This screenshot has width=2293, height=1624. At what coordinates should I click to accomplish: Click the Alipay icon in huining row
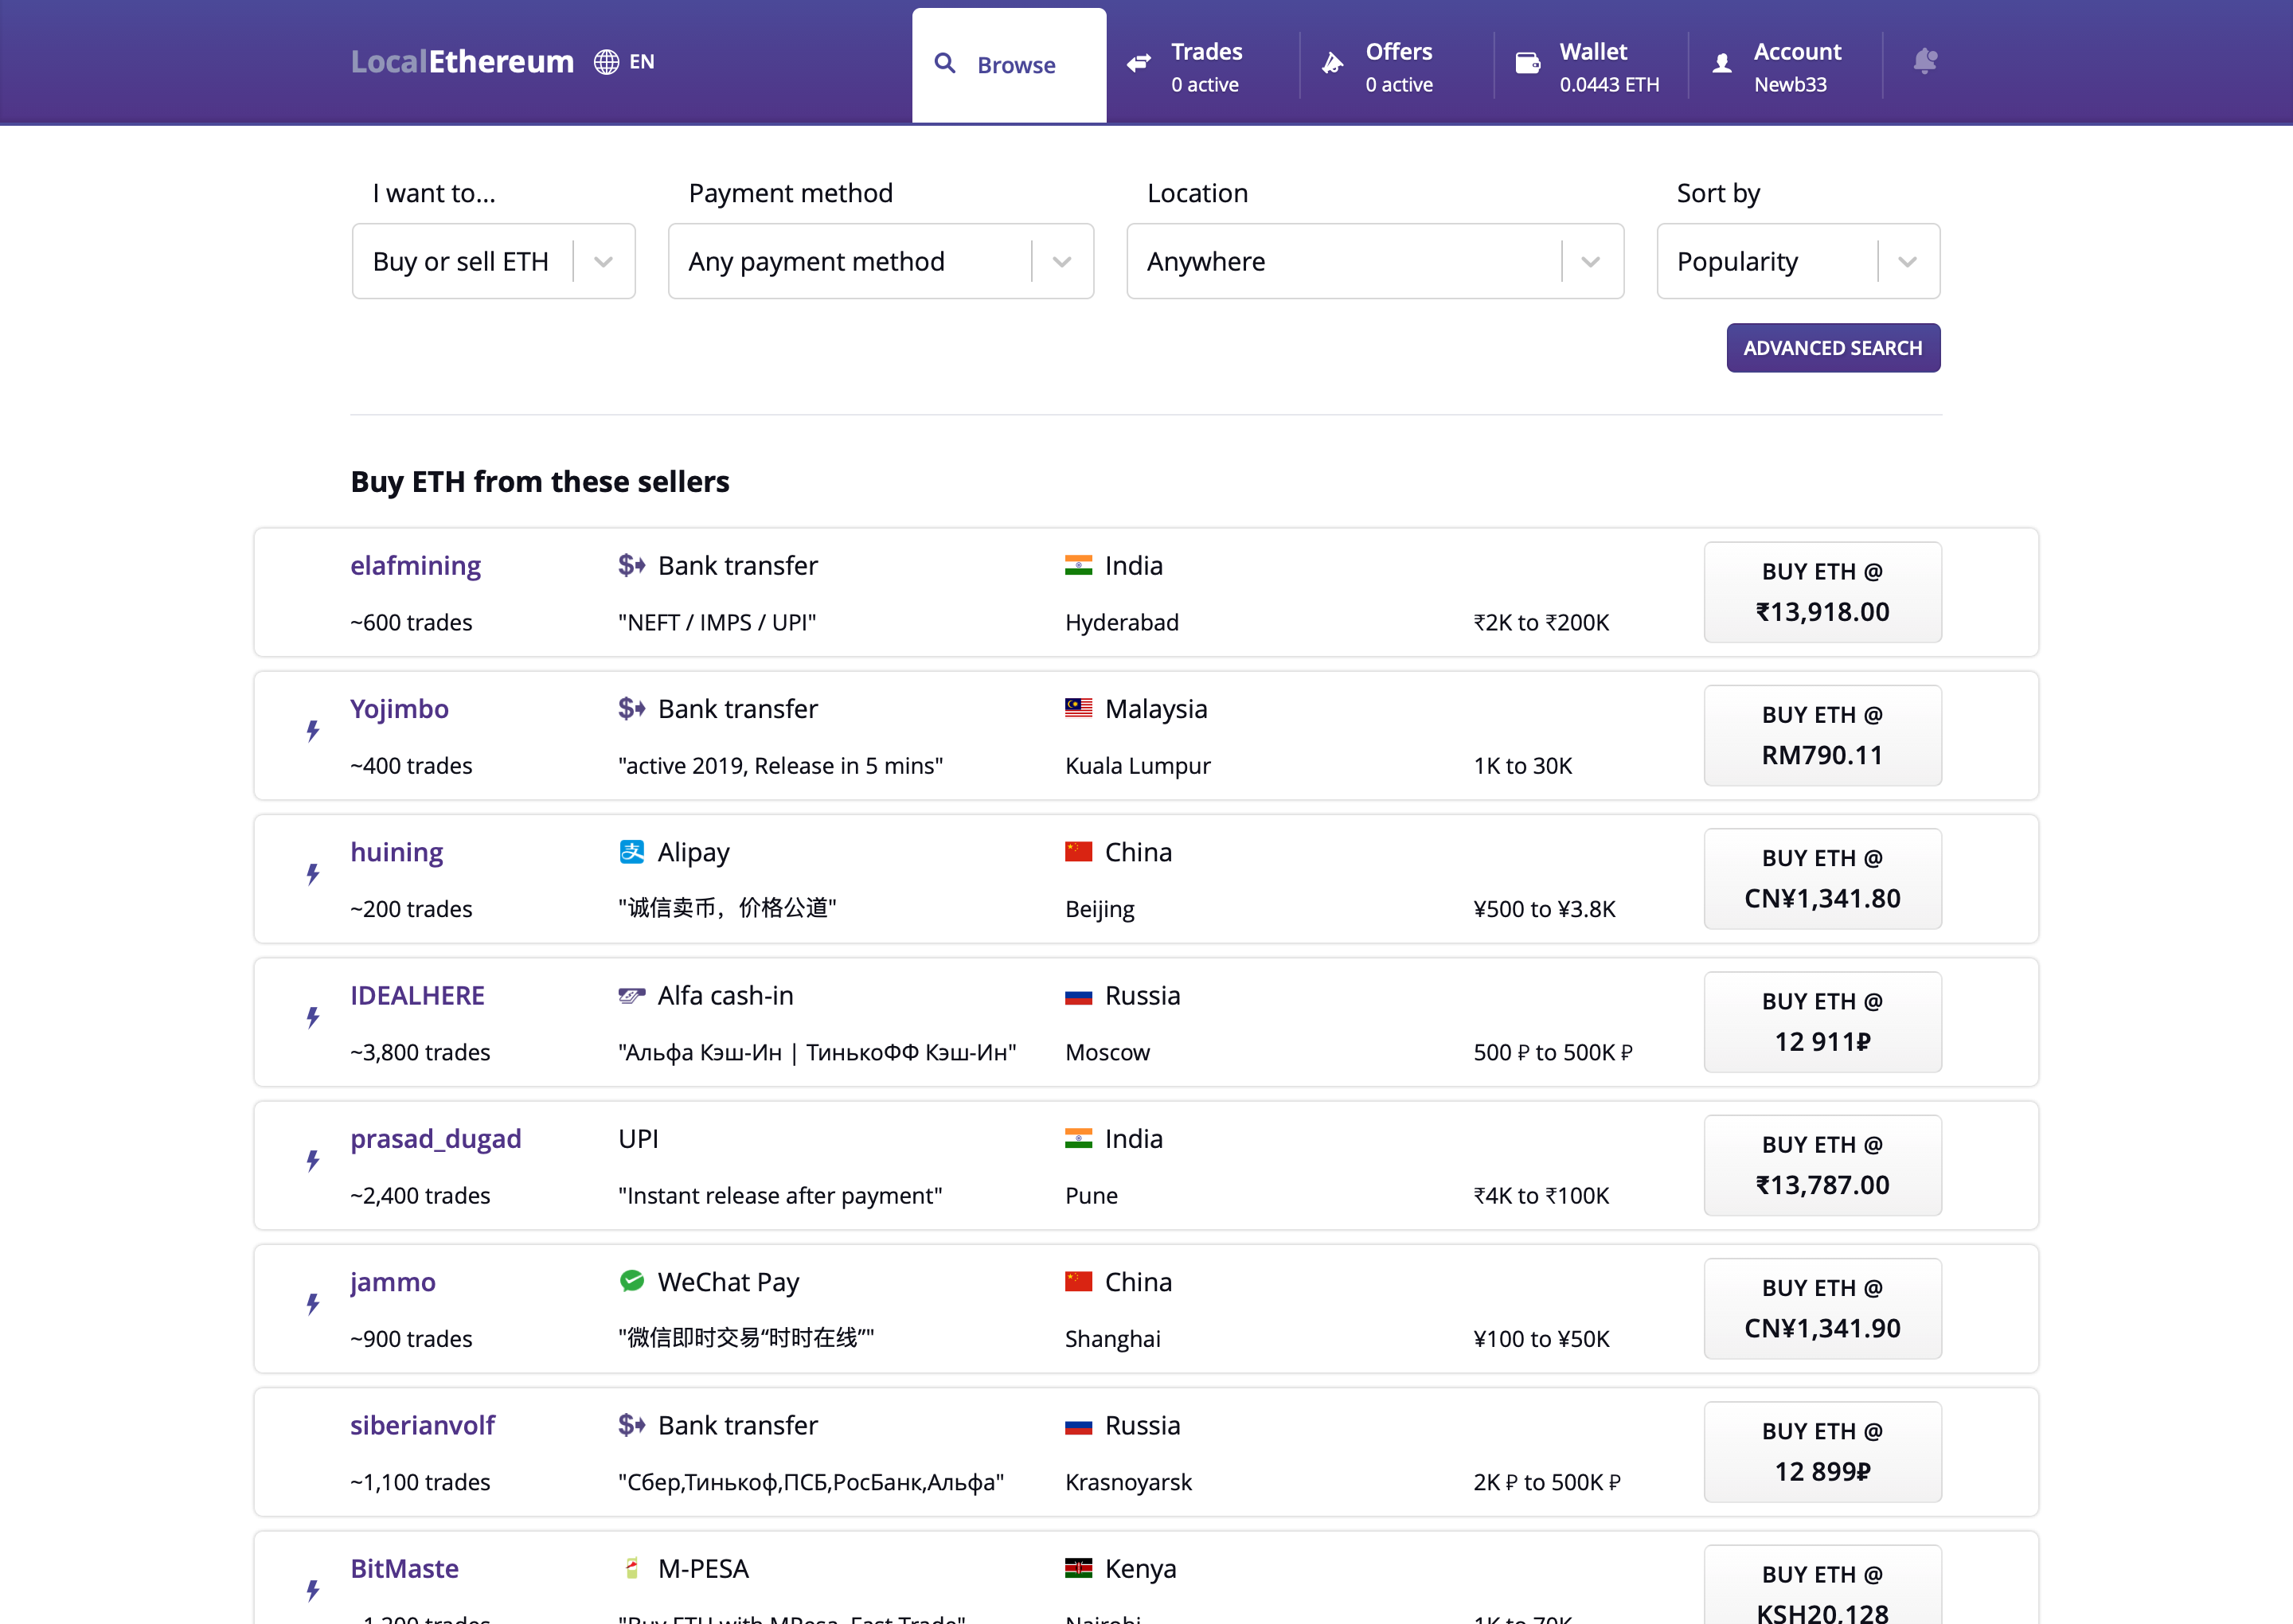[x=631, y=852]
